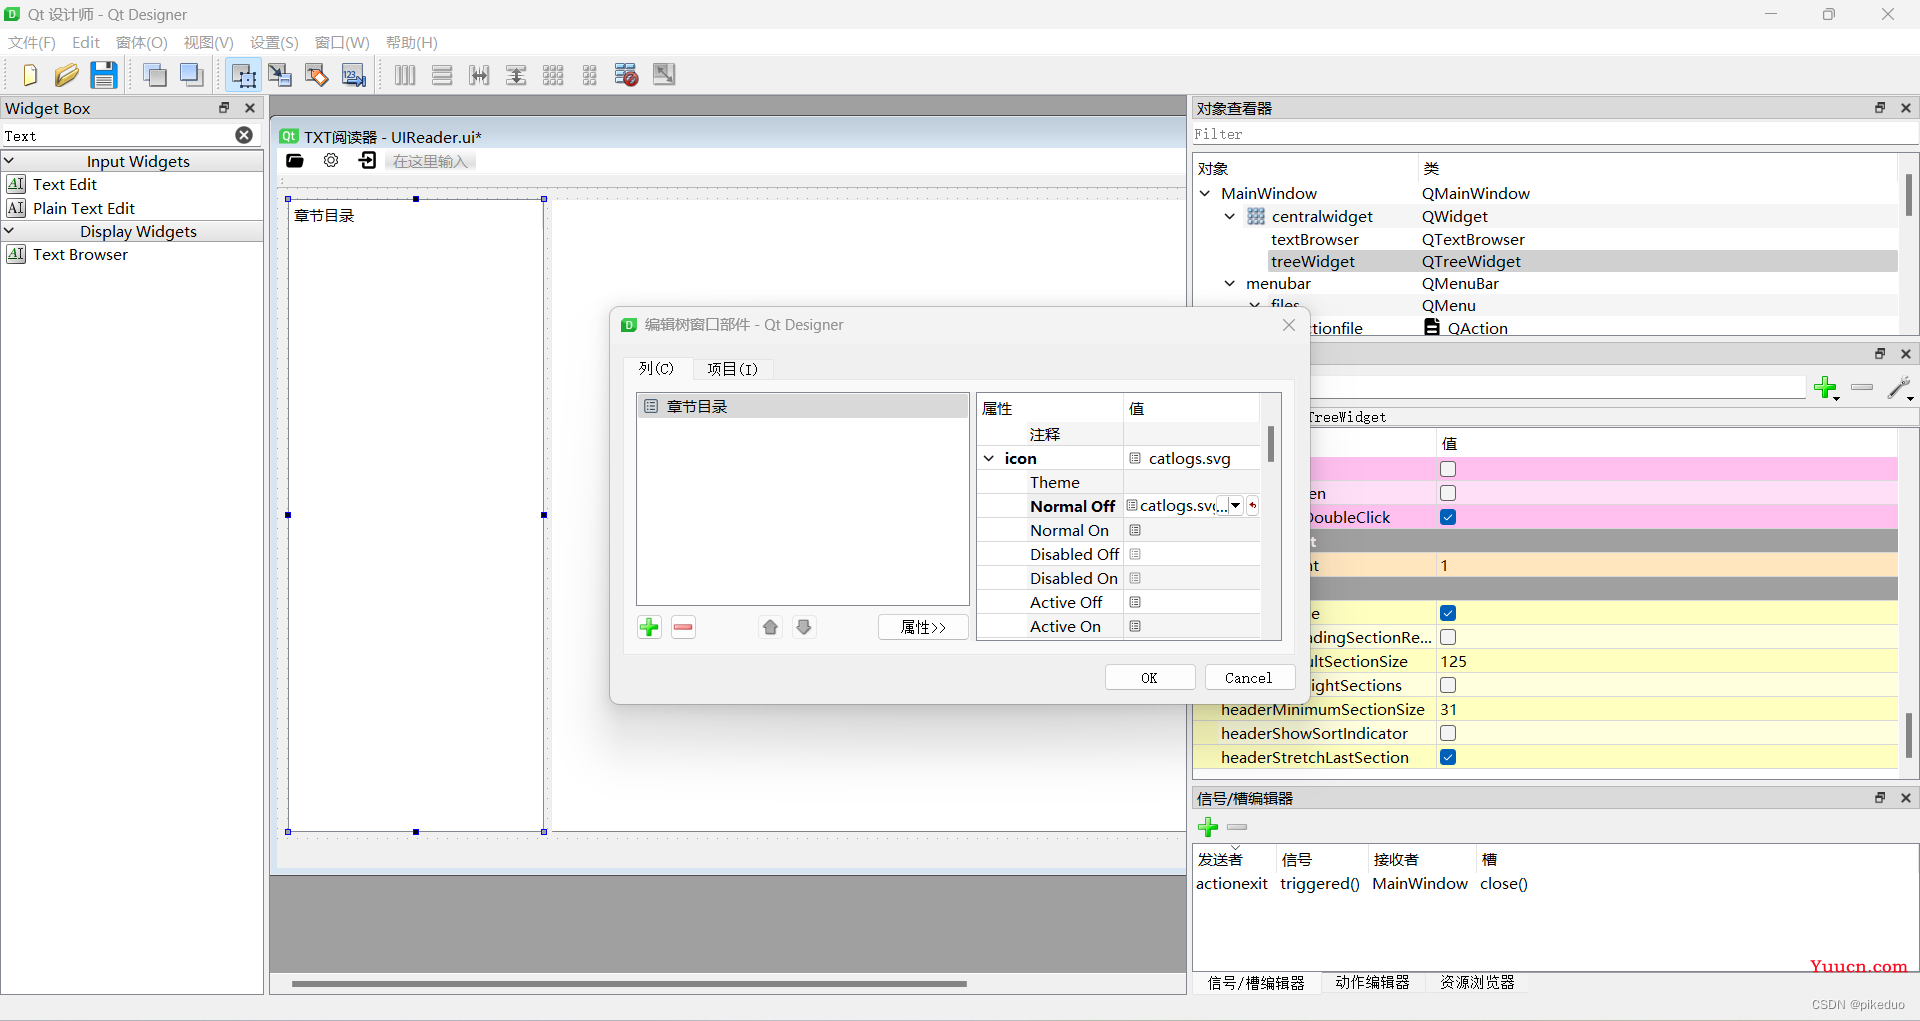Click the gear action in form toolbar
Image resolution: width=1920 pixels, height=1021 pixels.
[331, 161]
